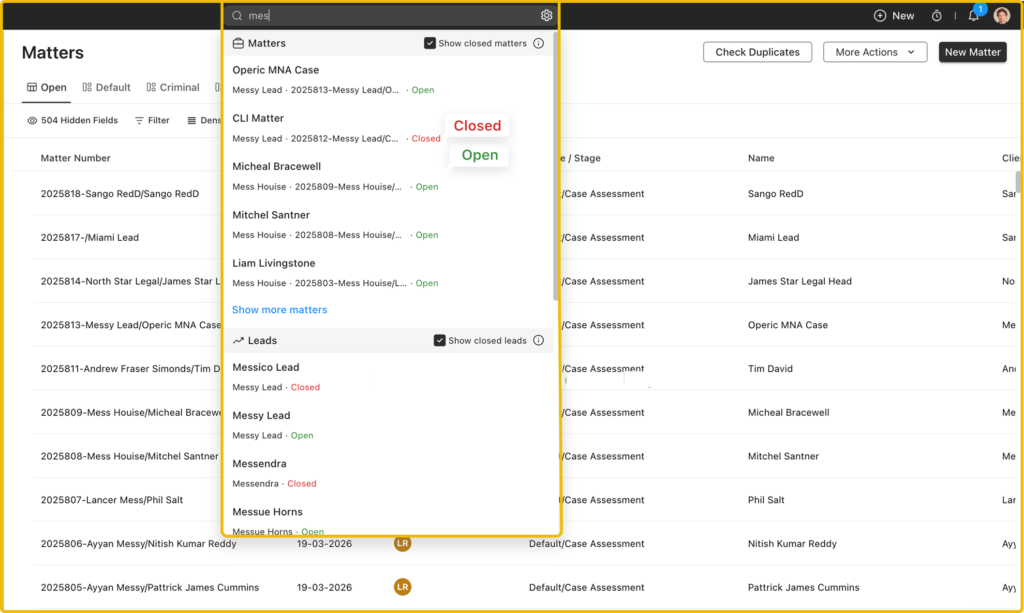Screen dimensions: 1024x613
Task: Click the 504 Hidden Fields eye icon
Action: 33,121
